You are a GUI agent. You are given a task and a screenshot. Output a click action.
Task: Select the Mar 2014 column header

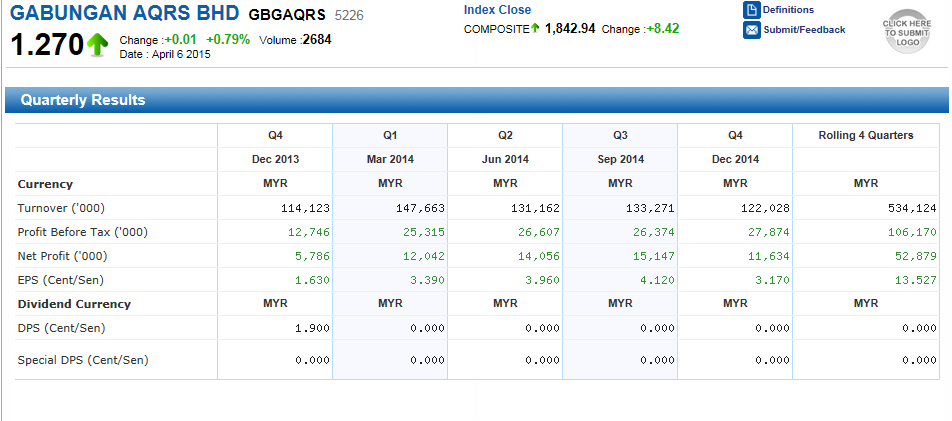pyautogui.click(x=390, y=160)
